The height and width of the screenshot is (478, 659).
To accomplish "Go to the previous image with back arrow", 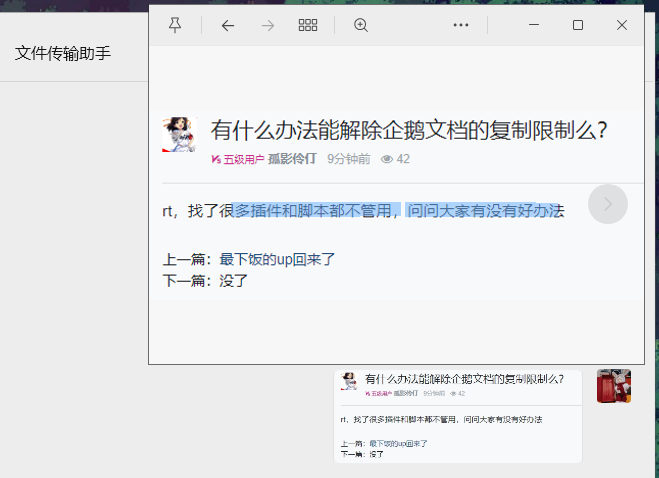I will coord(227,26).
